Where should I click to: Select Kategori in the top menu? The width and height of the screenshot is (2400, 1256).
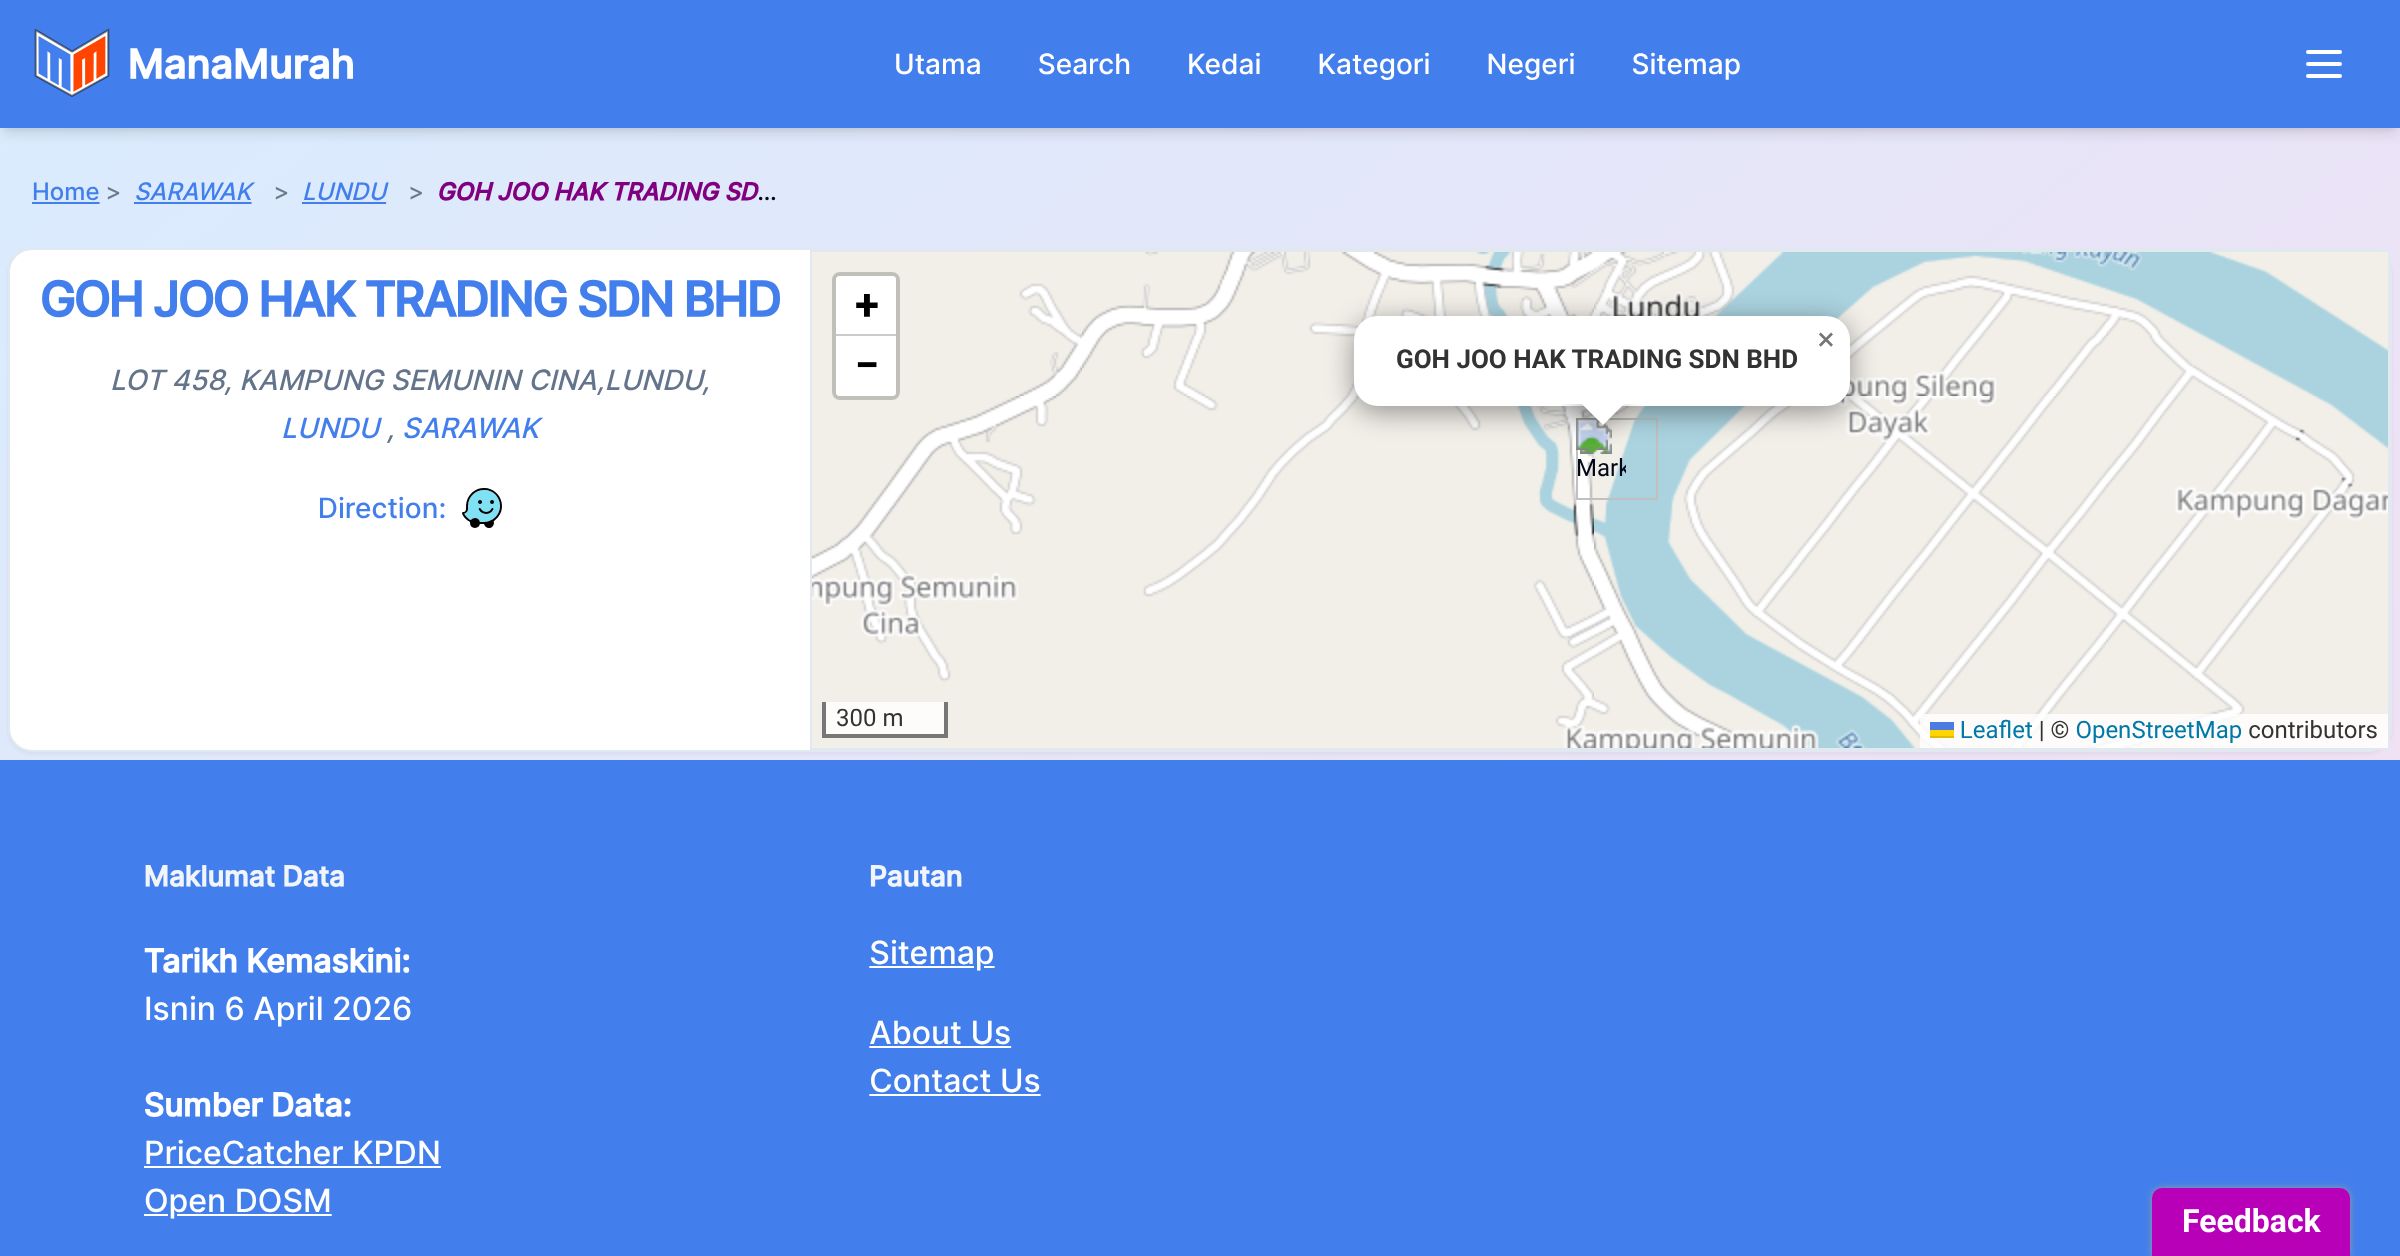click(1373, 64)
